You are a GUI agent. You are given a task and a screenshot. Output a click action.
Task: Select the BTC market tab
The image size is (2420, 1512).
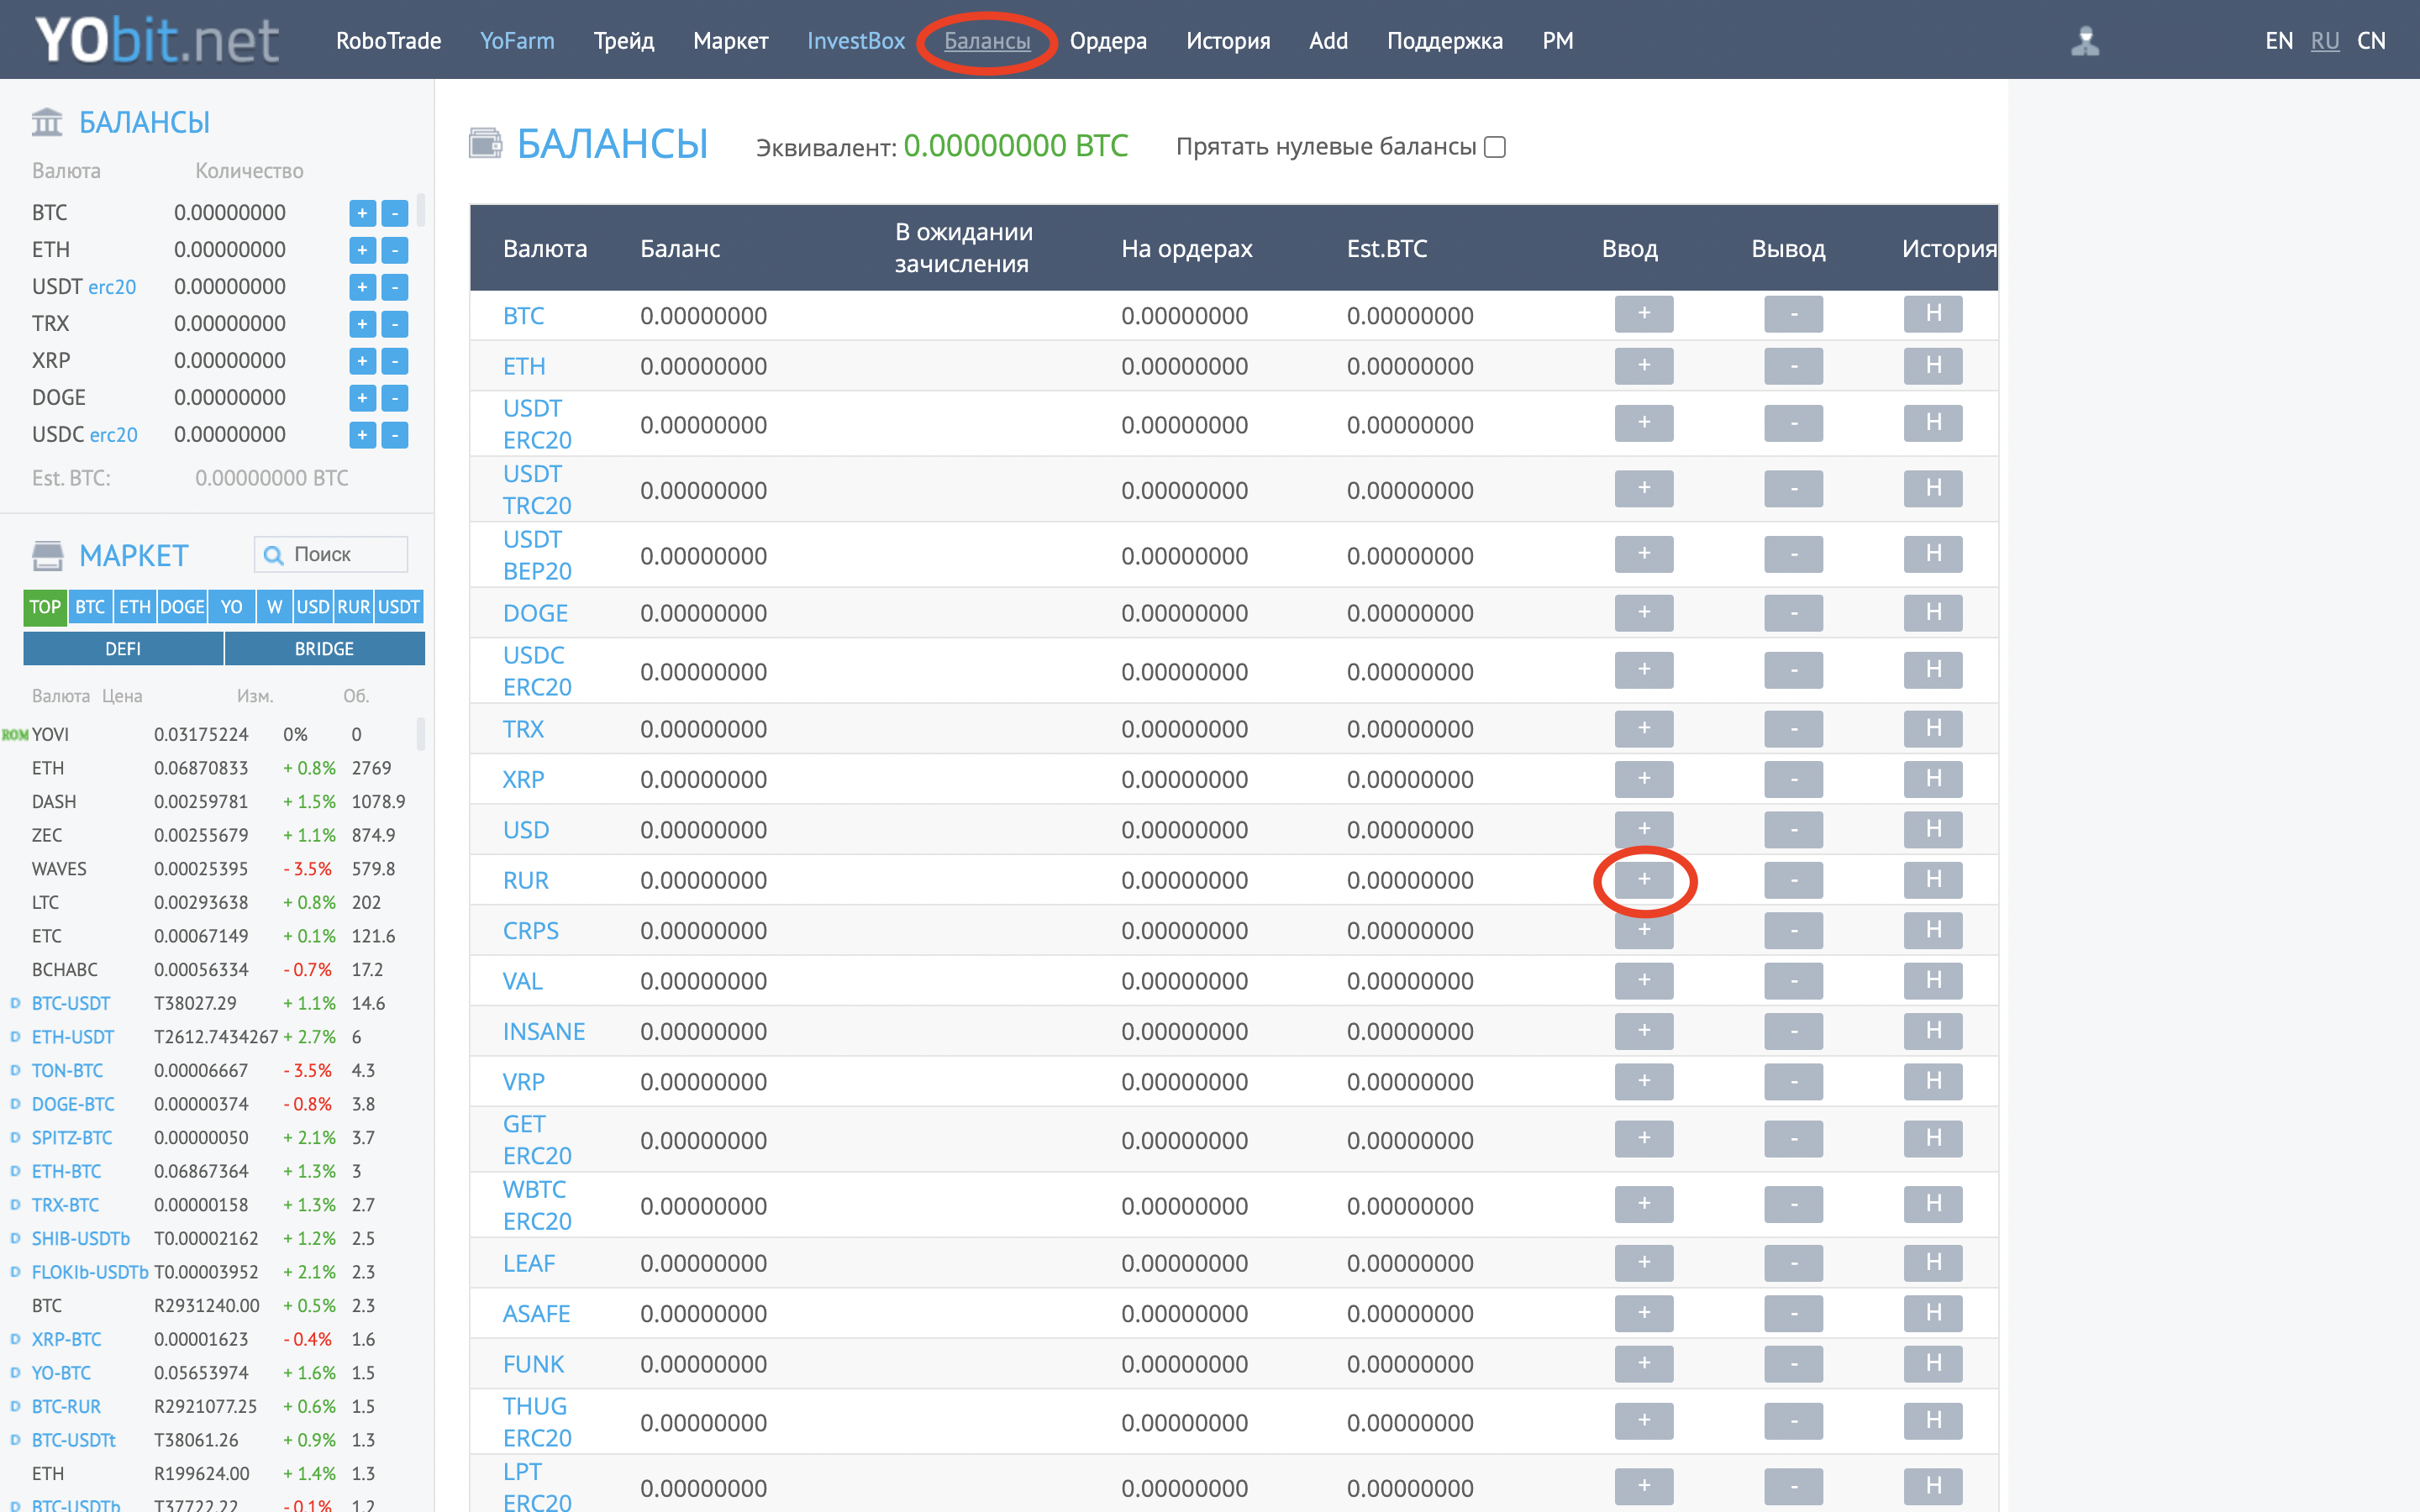90,607
